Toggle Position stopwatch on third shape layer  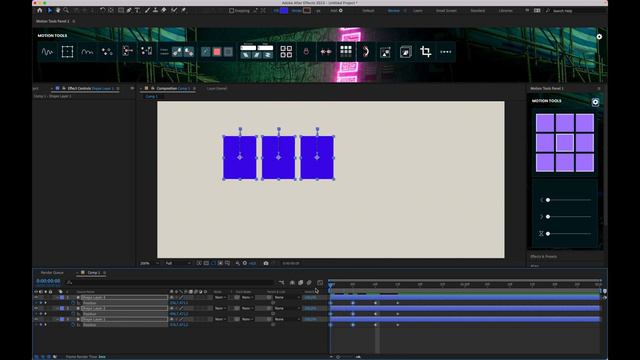pos(73,325)
